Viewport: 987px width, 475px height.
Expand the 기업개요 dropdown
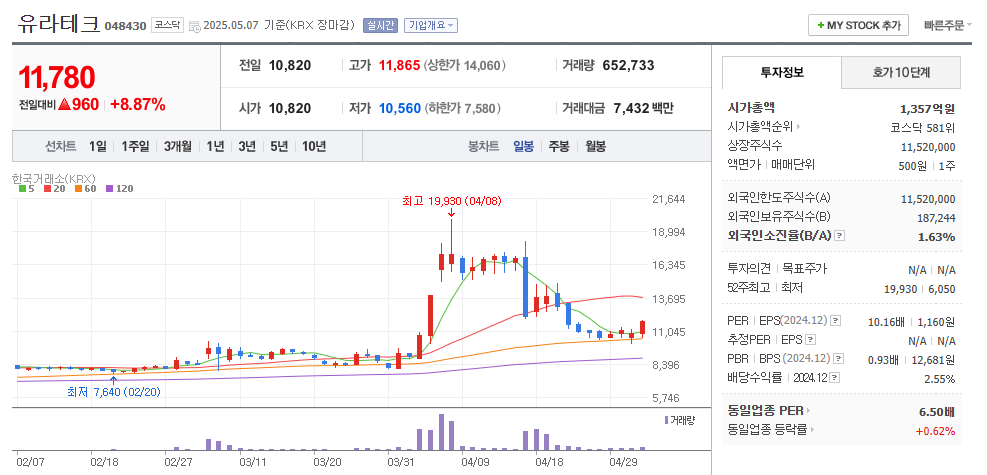pos(431,25)
